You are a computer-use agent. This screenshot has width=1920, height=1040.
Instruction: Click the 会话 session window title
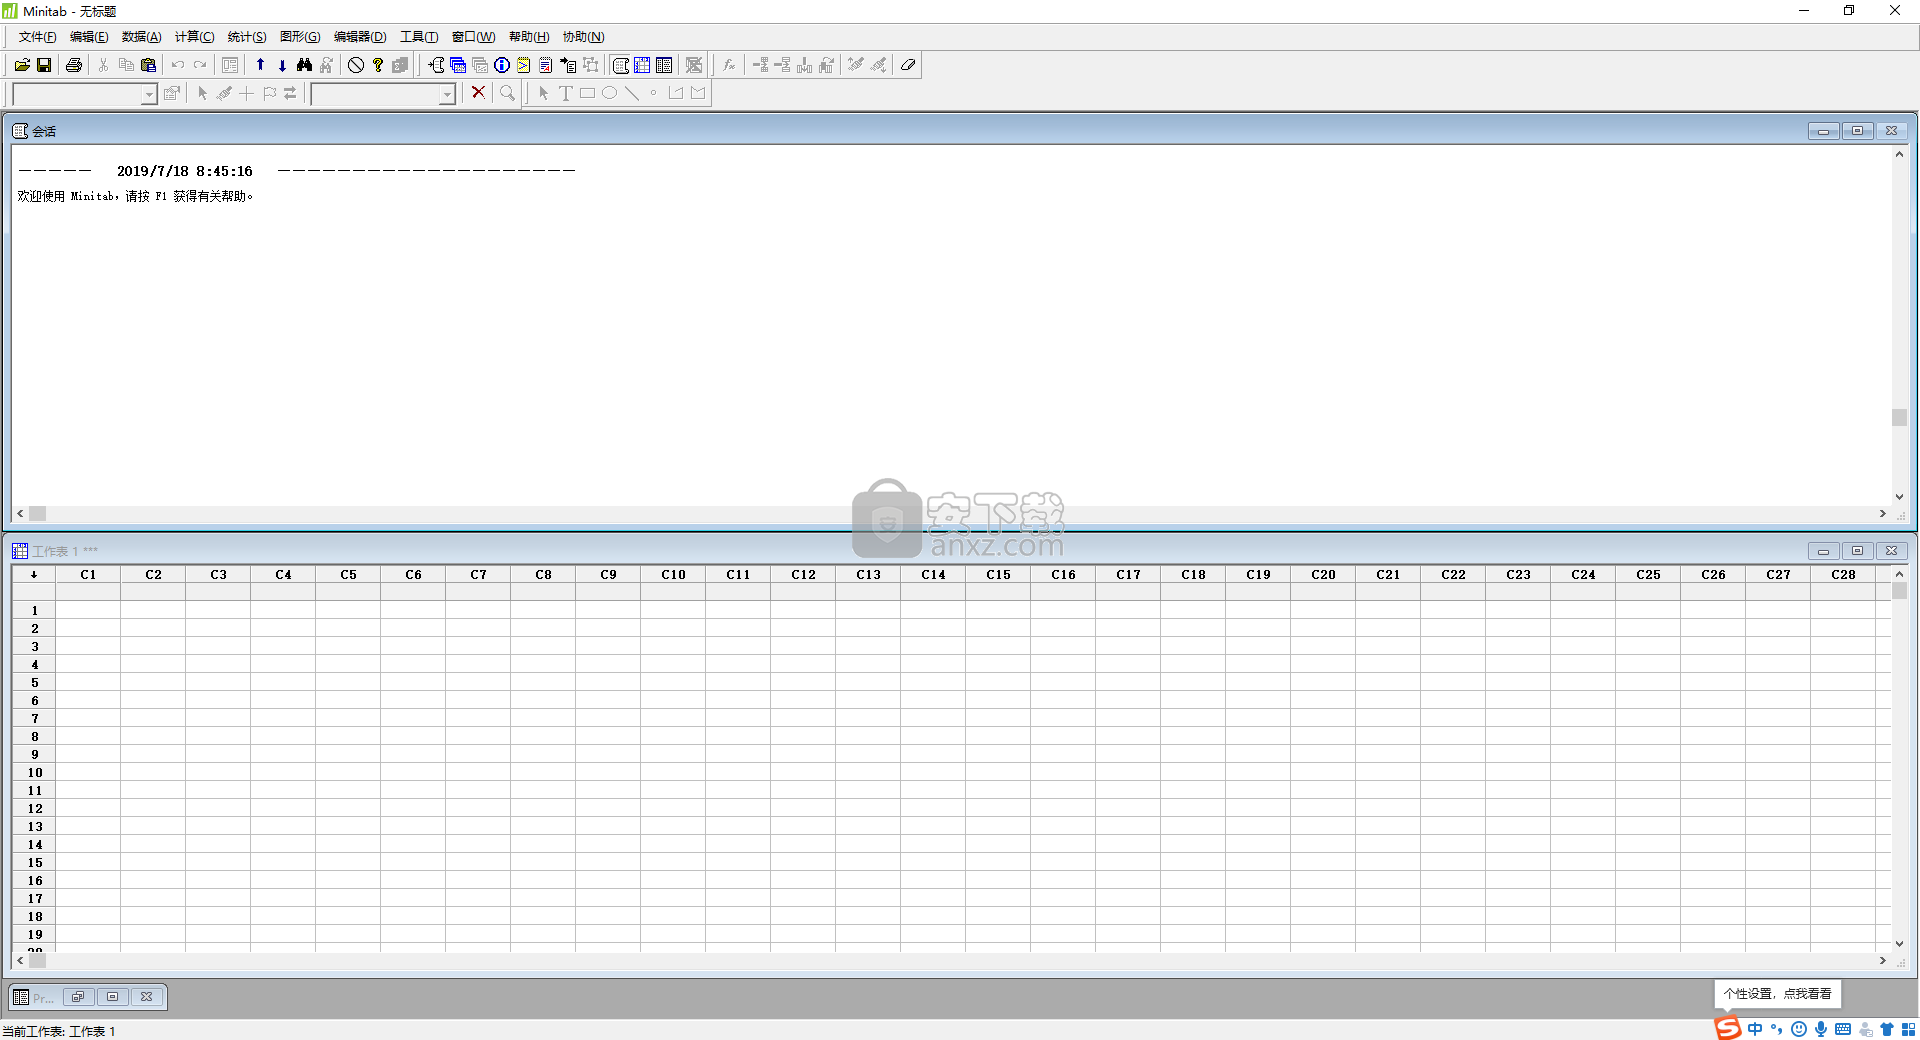(44, 131)
